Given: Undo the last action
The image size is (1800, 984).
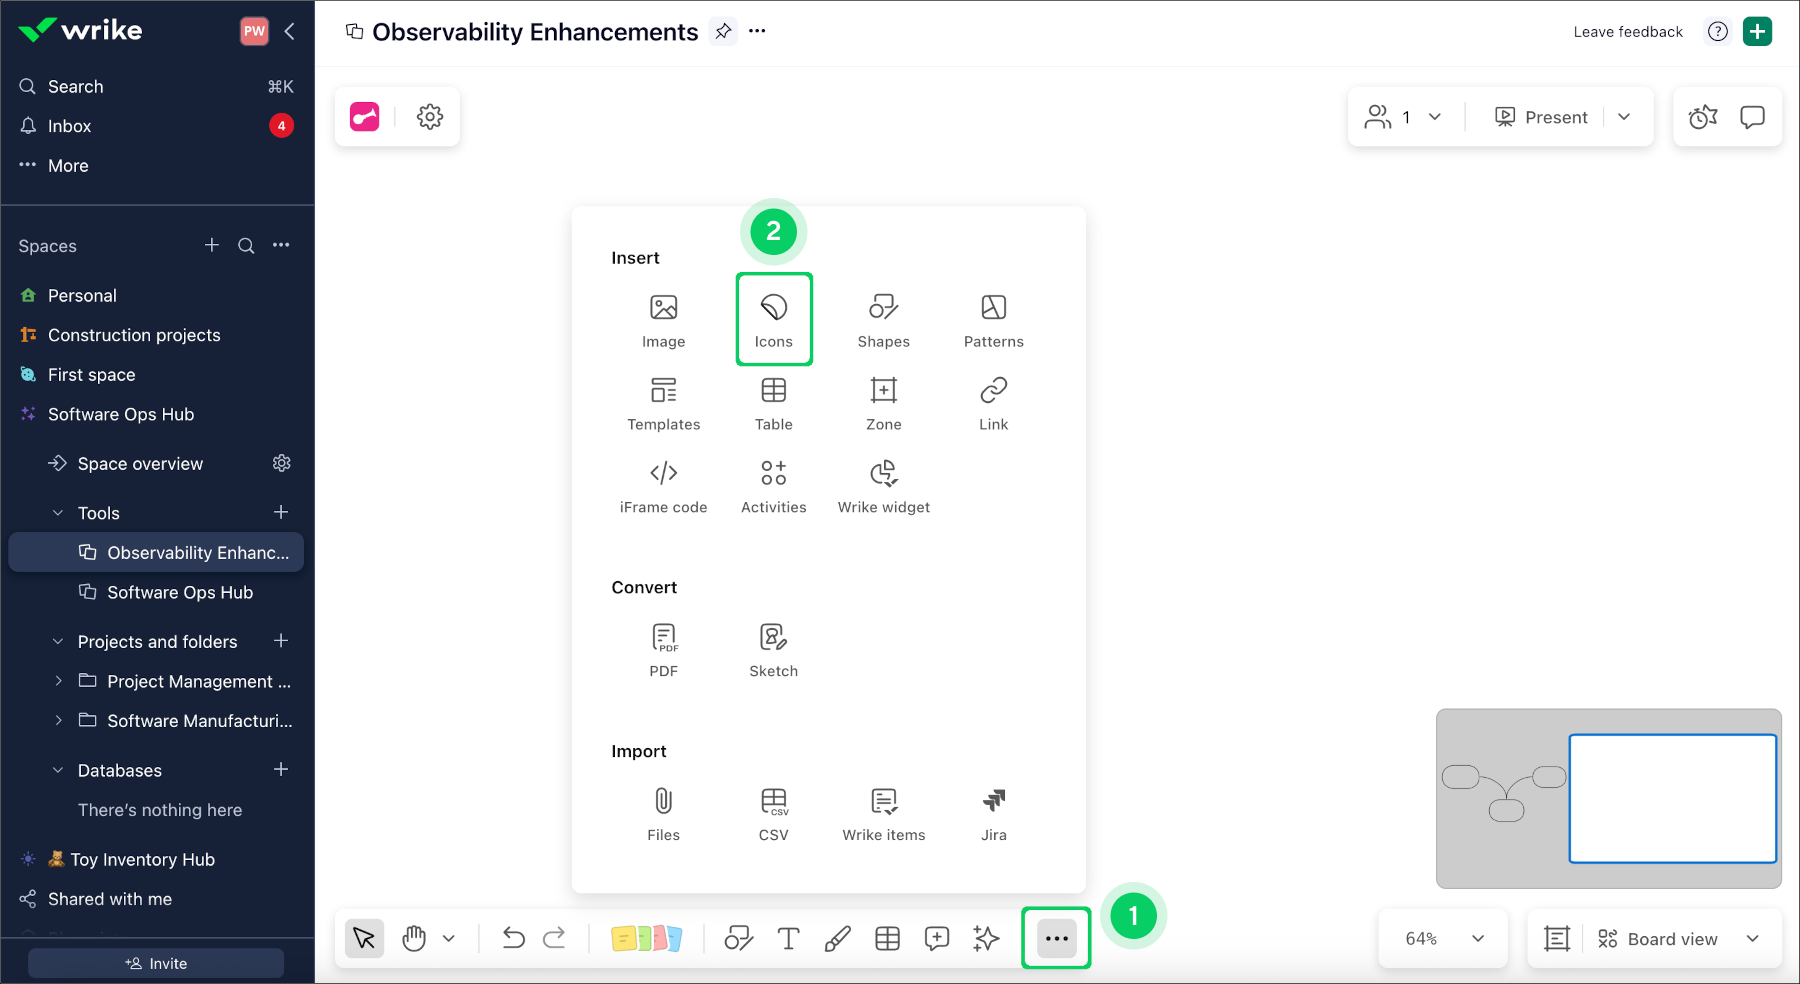Looking at the screenshot, I should click(x=513, y=938).
